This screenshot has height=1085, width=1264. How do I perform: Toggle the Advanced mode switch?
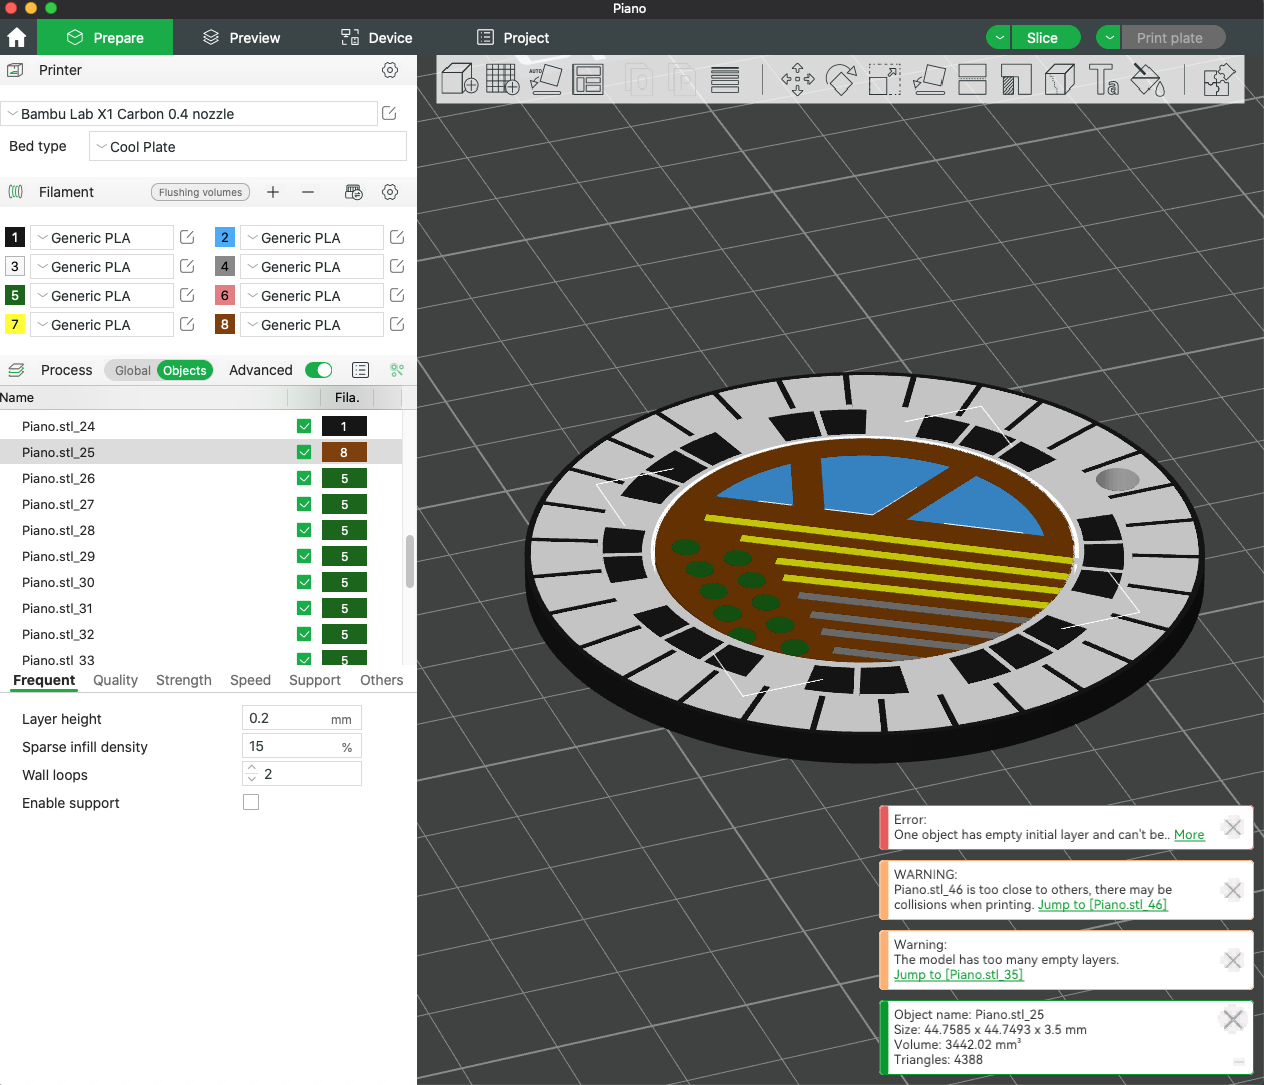pos(319,370)
